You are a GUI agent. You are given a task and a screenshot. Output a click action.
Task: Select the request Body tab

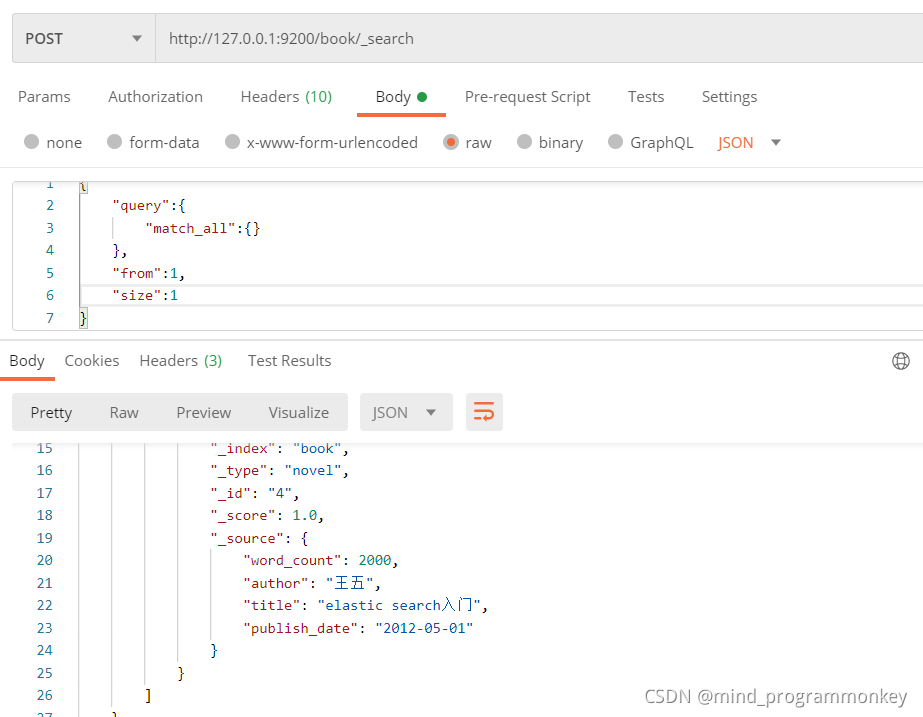pyautogui.click(x=401, y=97)
